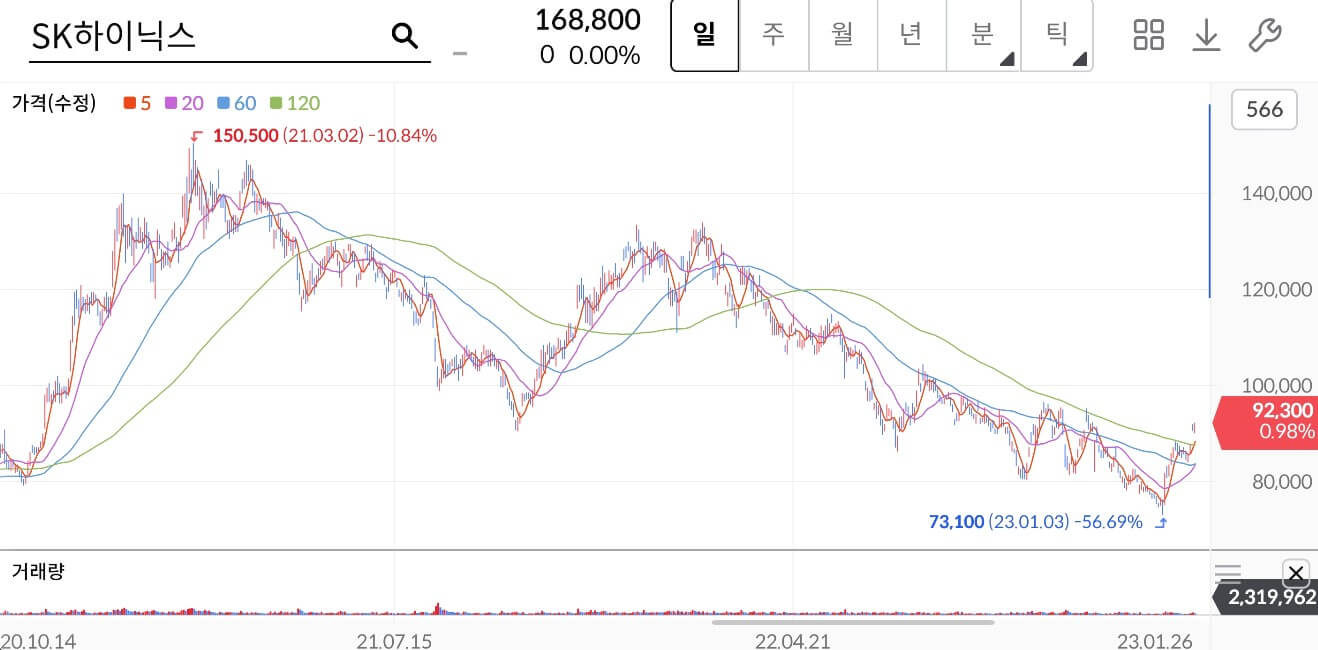
Task: Click the 2,319,962 volume value tag
Action: 1265,598
